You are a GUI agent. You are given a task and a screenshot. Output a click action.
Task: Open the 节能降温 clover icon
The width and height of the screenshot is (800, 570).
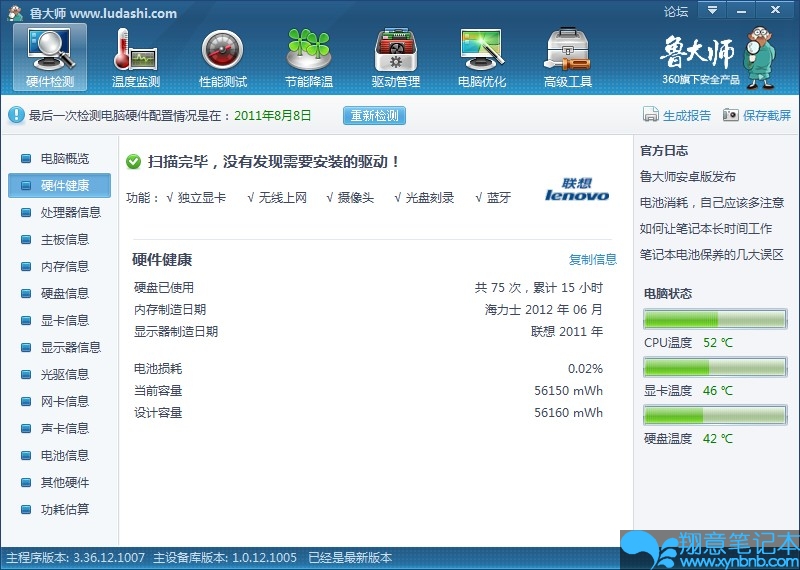(x=309, y=57)
